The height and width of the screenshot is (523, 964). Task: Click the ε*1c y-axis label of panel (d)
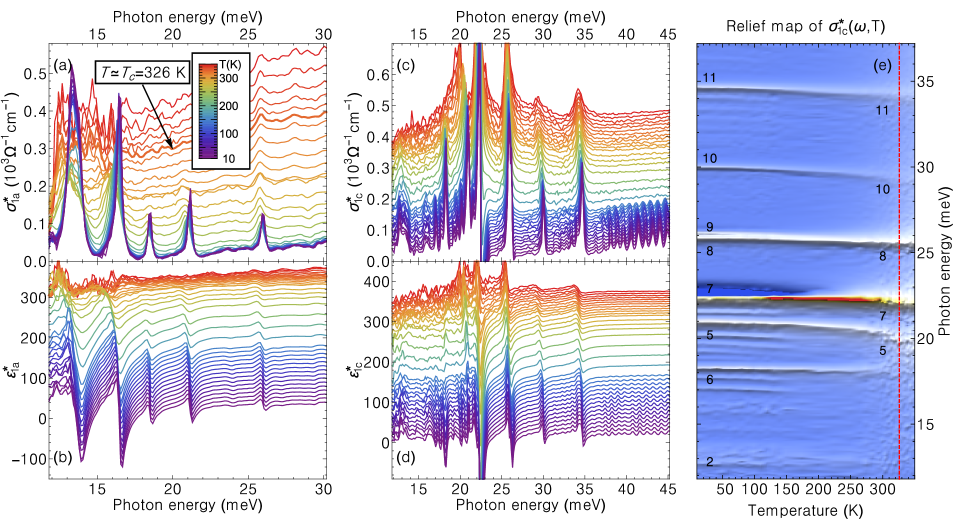355,371
